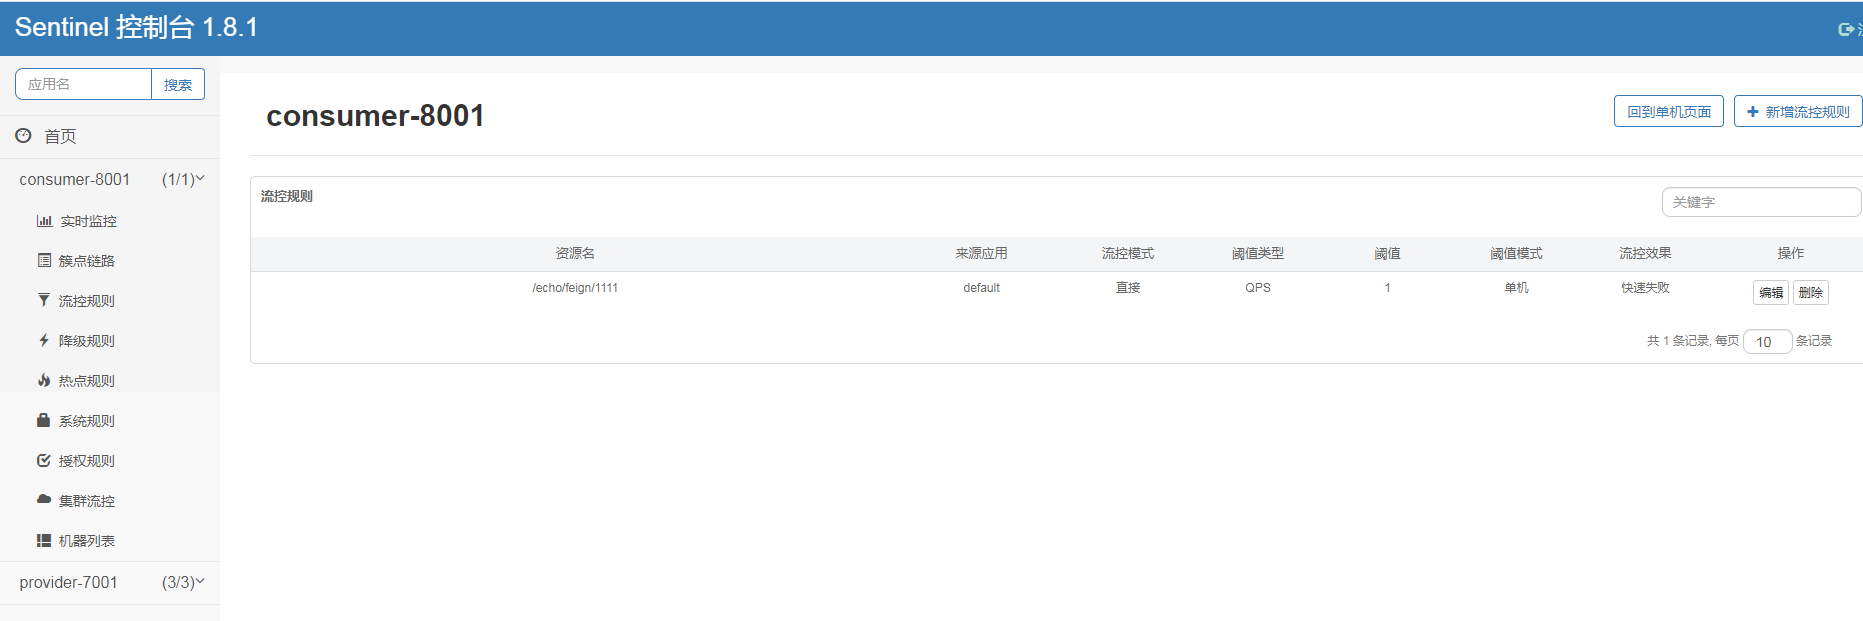
Task: Click the 快速失败 flow effect cell
Action: click(x=1645, y=288)
